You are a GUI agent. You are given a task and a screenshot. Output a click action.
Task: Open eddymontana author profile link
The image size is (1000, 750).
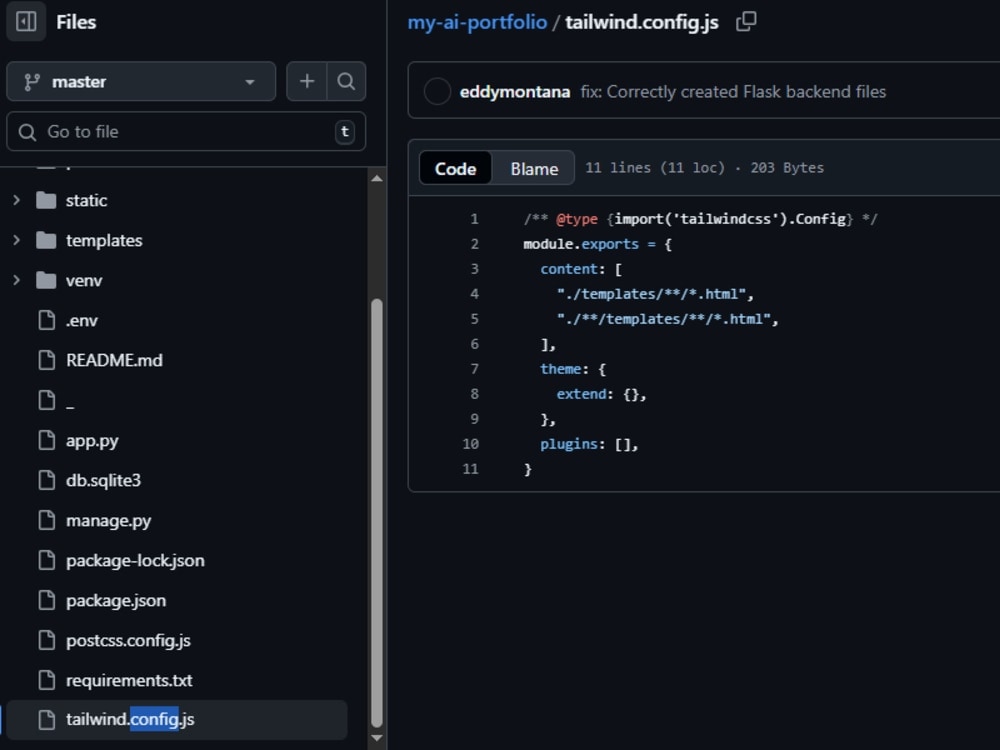point(515,92)
